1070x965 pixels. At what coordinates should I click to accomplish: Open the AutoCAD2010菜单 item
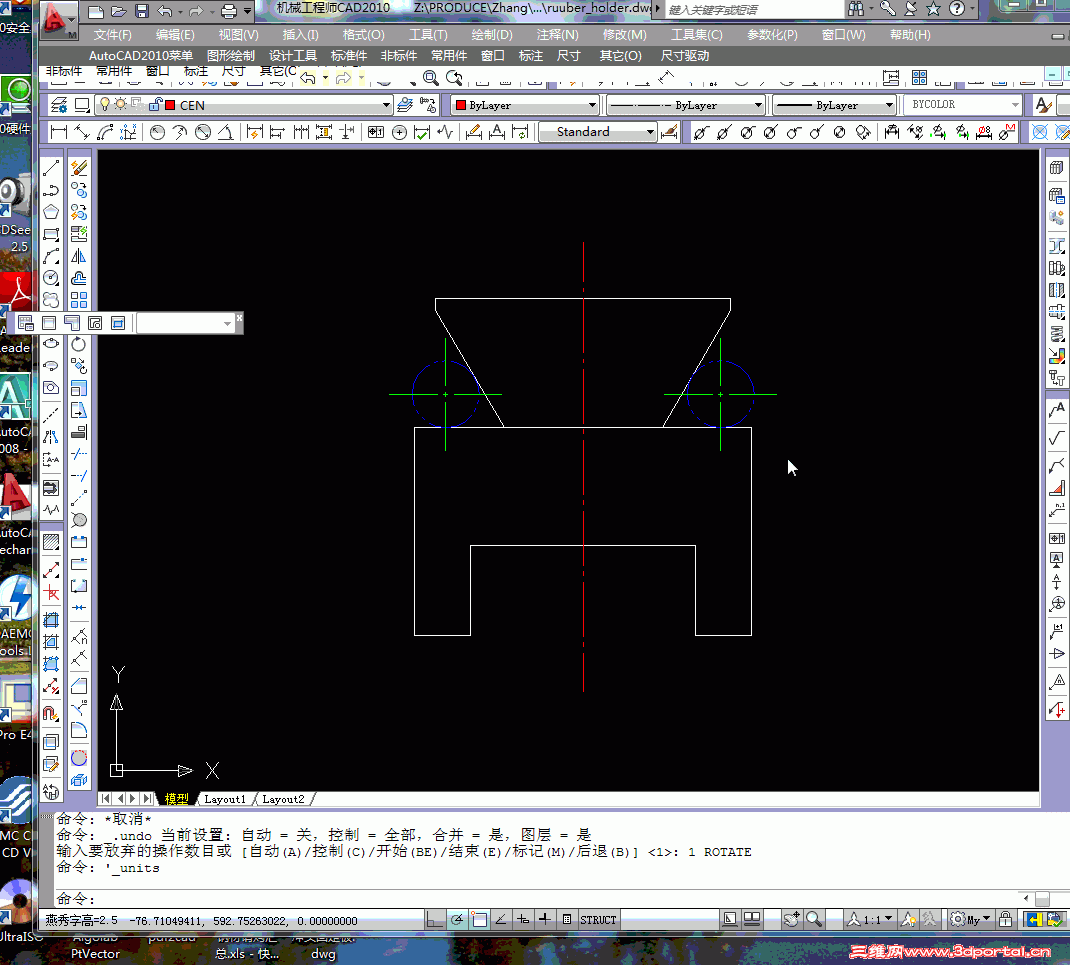141,56
